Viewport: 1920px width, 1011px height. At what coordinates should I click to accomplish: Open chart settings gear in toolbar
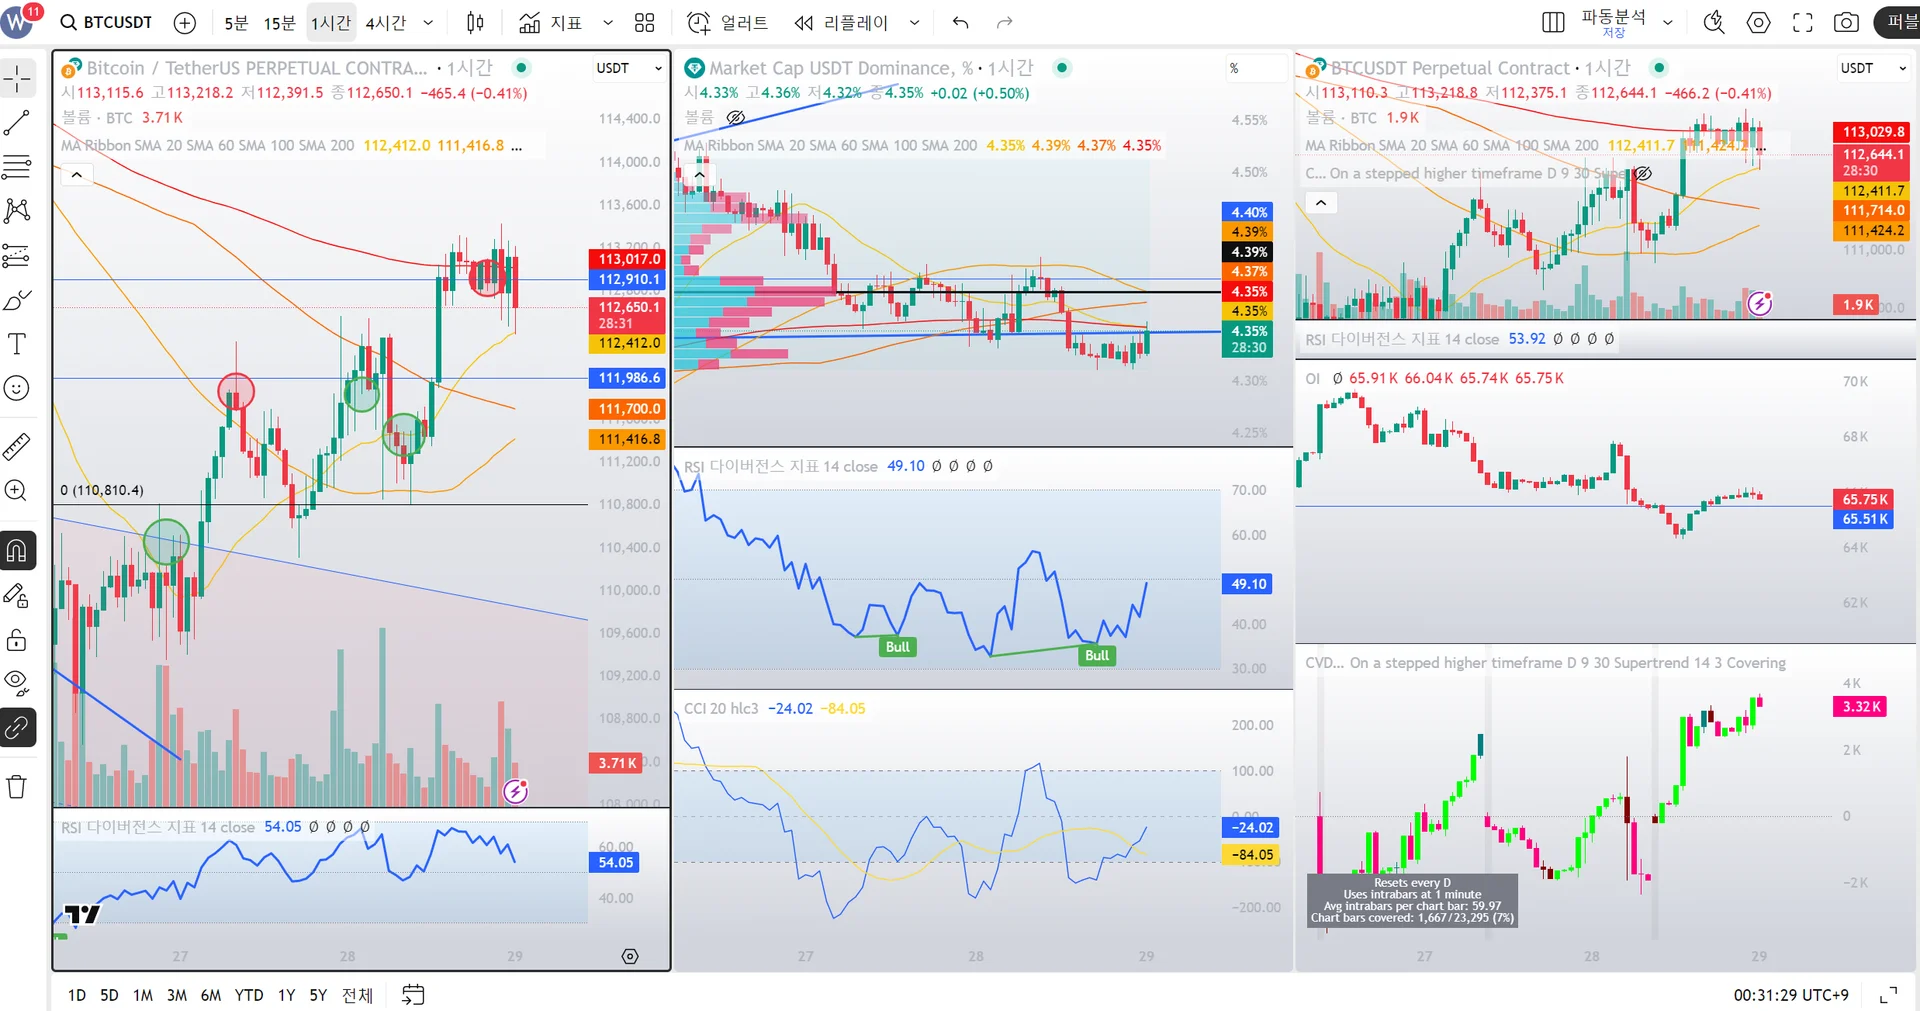pyautogui.click(x=1758, y=22)
